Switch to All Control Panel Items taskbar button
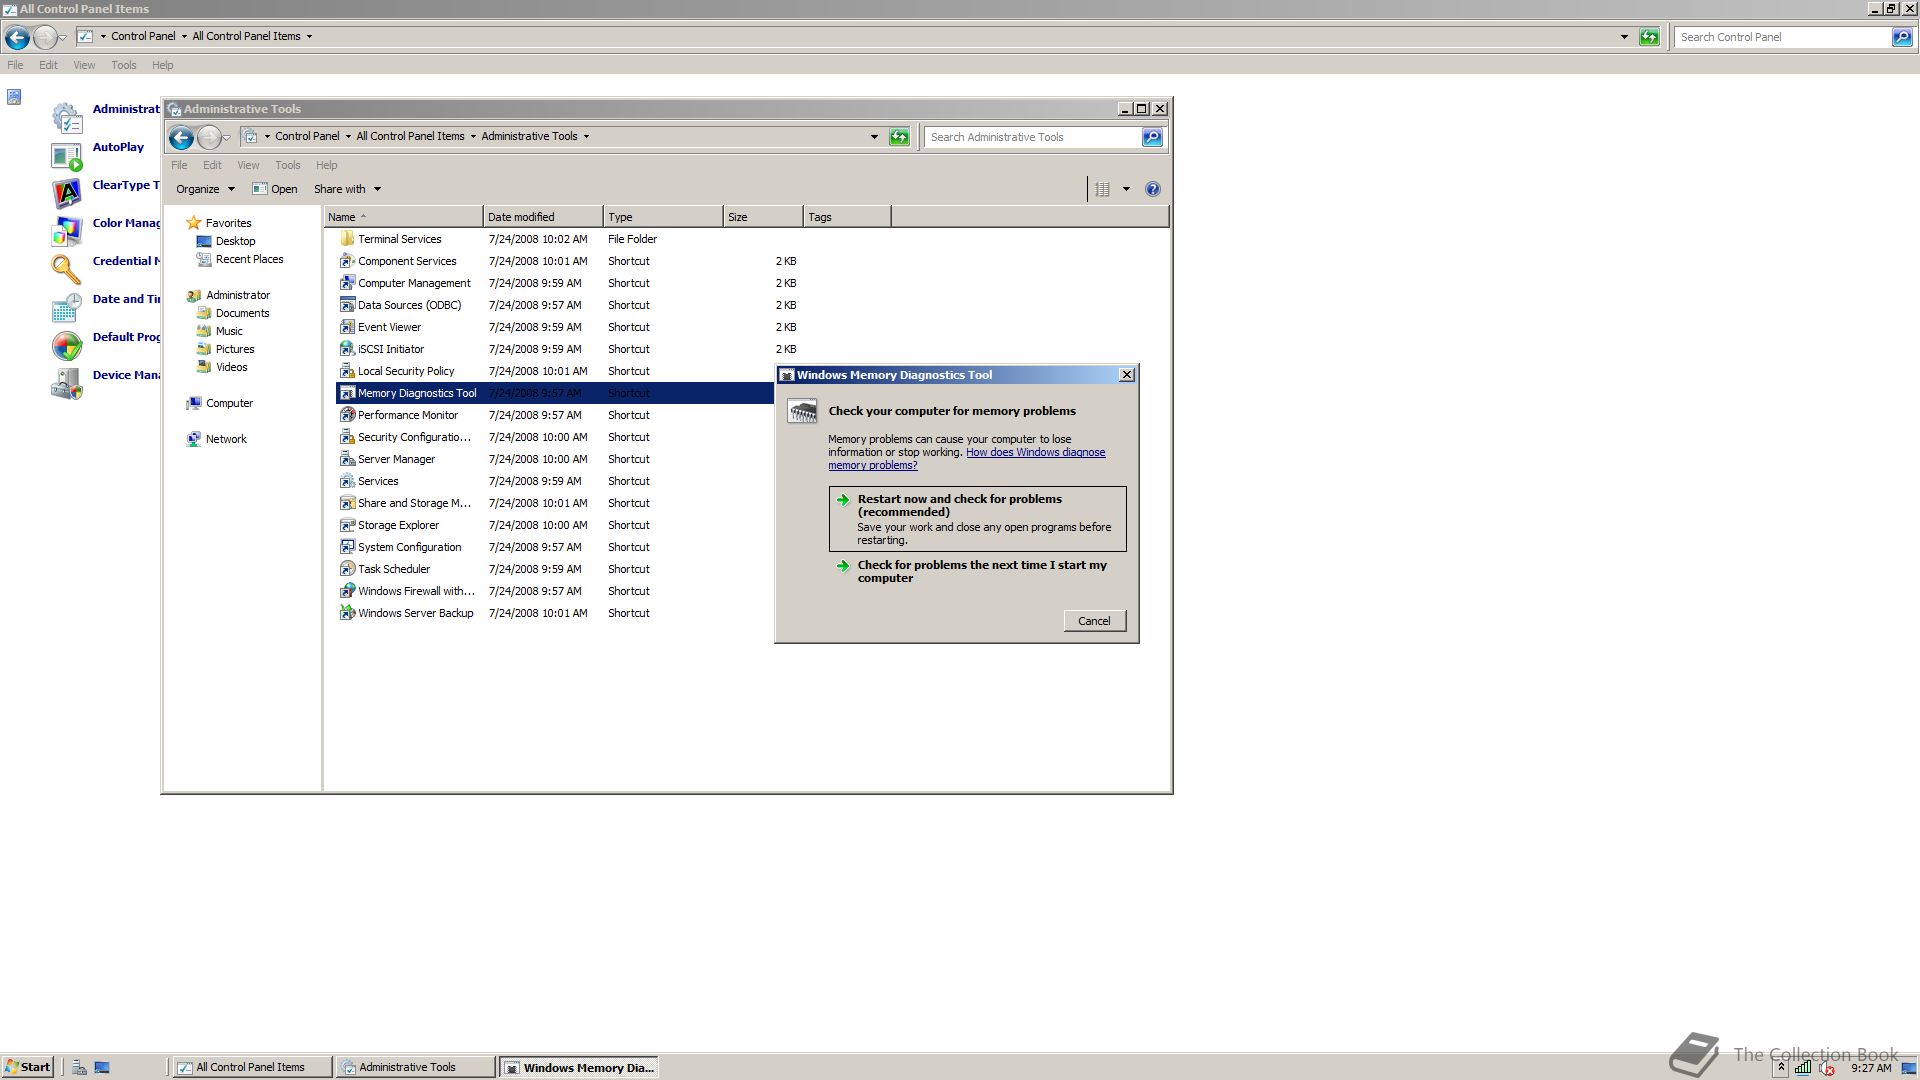The width and height of the screenshot is (1920, 1080). pyautogui.click(x=251, y=1067)
